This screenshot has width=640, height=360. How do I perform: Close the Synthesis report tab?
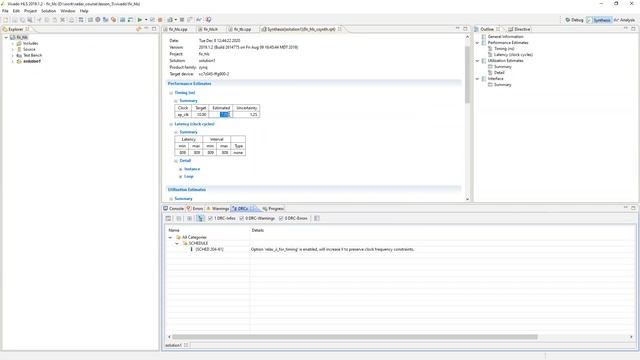340,29
